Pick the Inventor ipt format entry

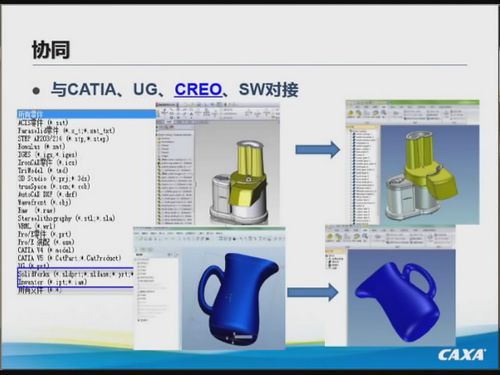pyautogui.click(x=52, y=282)
